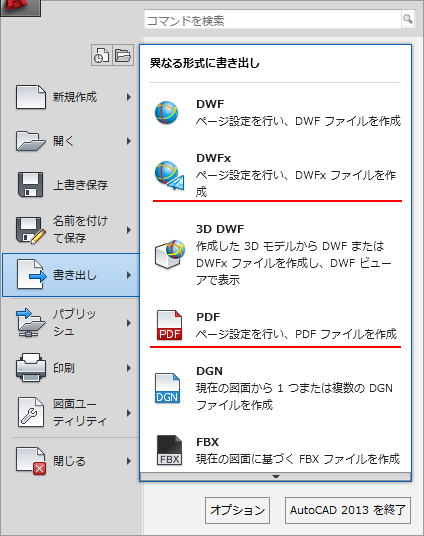Select DWFx export option icon
424x536 pixels.
tap(169, 176)
